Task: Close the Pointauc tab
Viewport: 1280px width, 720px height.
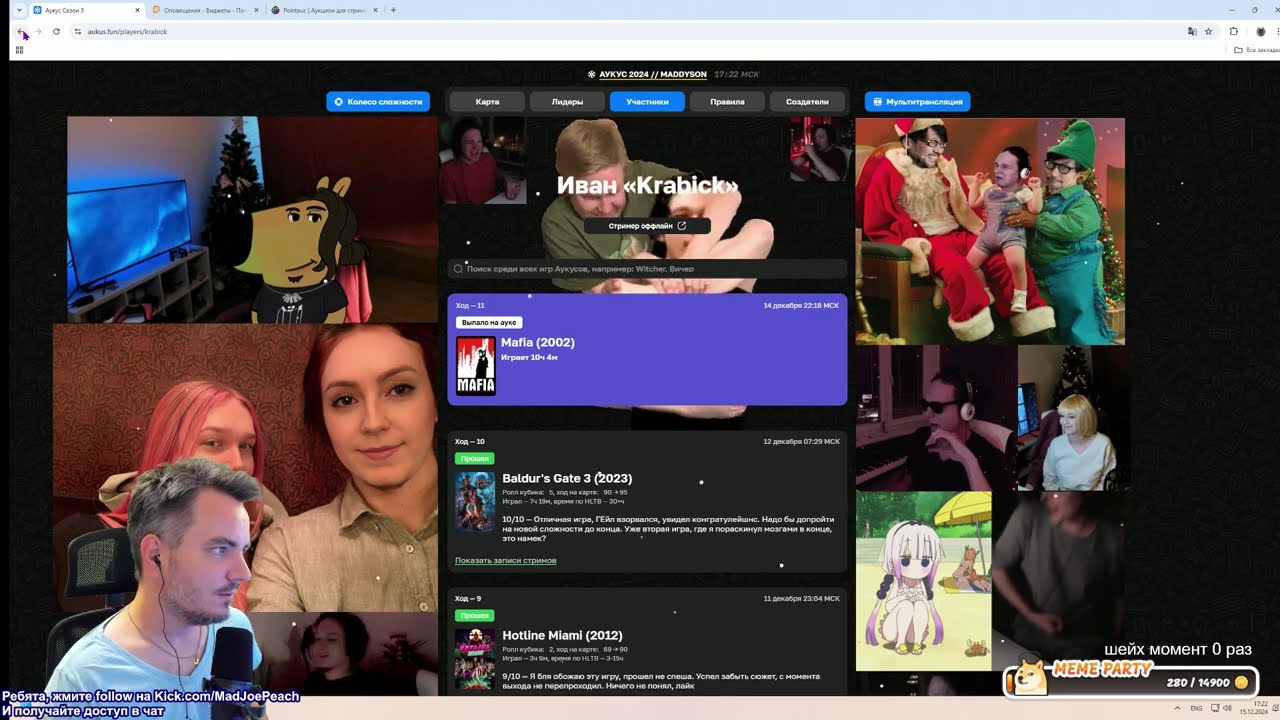Action: pos(376,10)
